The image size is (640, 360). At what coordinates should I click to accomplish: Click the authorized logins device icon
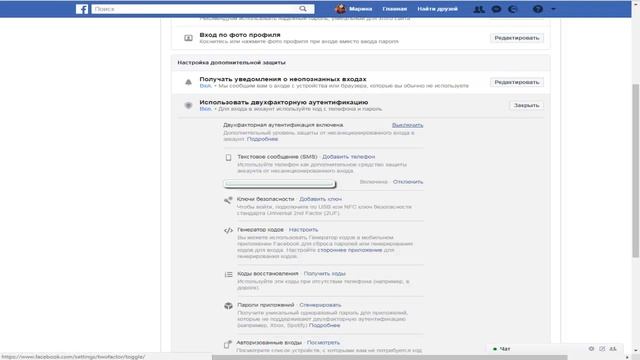click(228, 344)
